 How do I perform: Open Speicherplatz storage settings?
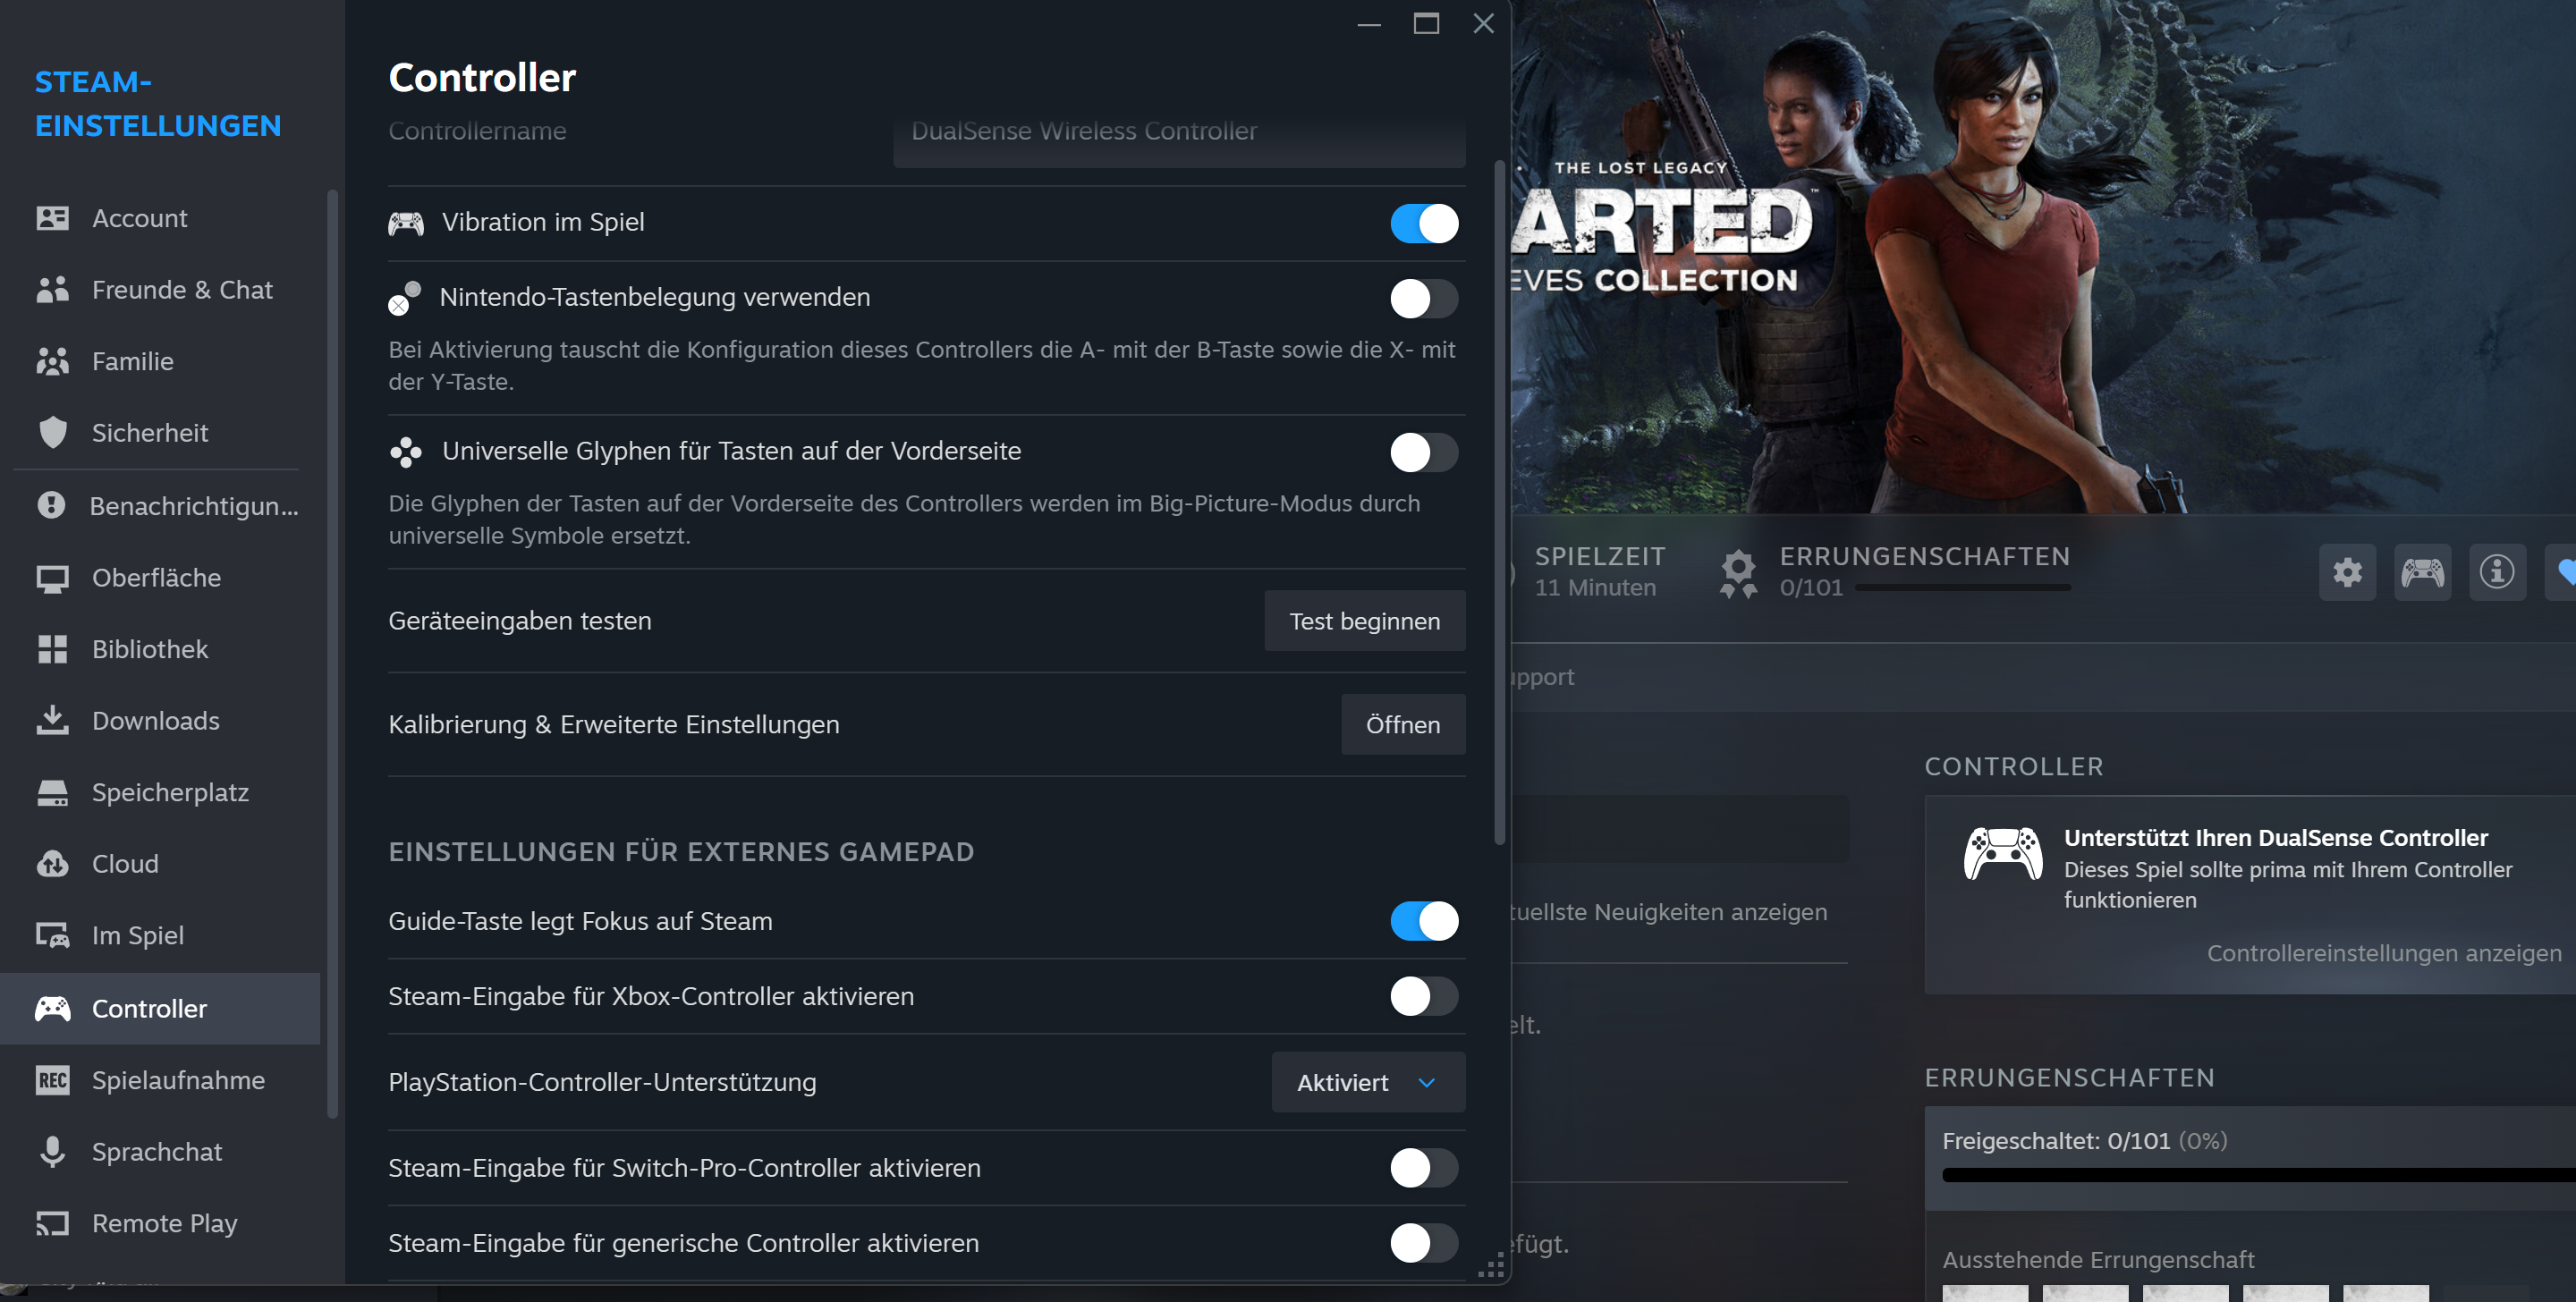click(170, 792)
